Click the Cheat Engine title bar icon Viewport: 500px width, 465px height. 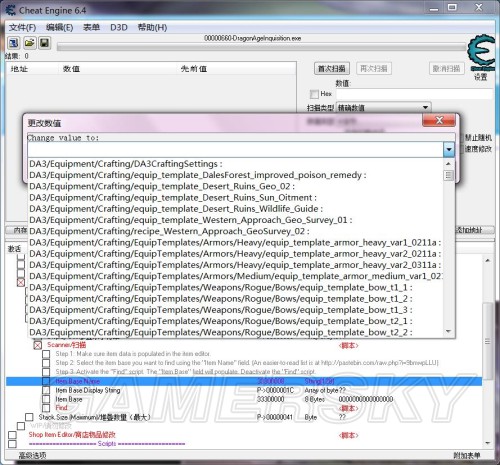[11, 10]
